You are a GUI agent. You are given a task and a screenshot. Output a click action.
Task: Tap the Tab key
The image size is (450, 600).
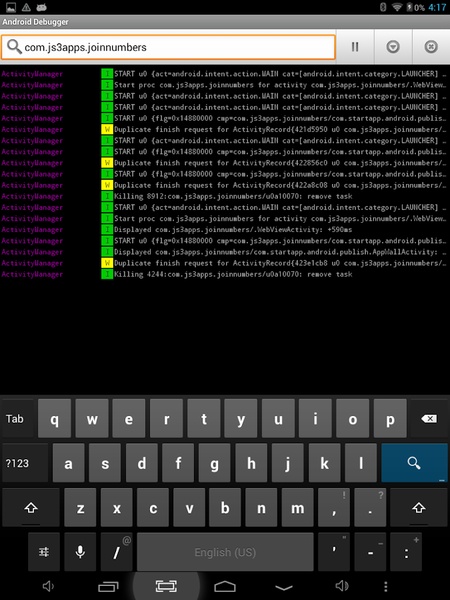[18, 419]
